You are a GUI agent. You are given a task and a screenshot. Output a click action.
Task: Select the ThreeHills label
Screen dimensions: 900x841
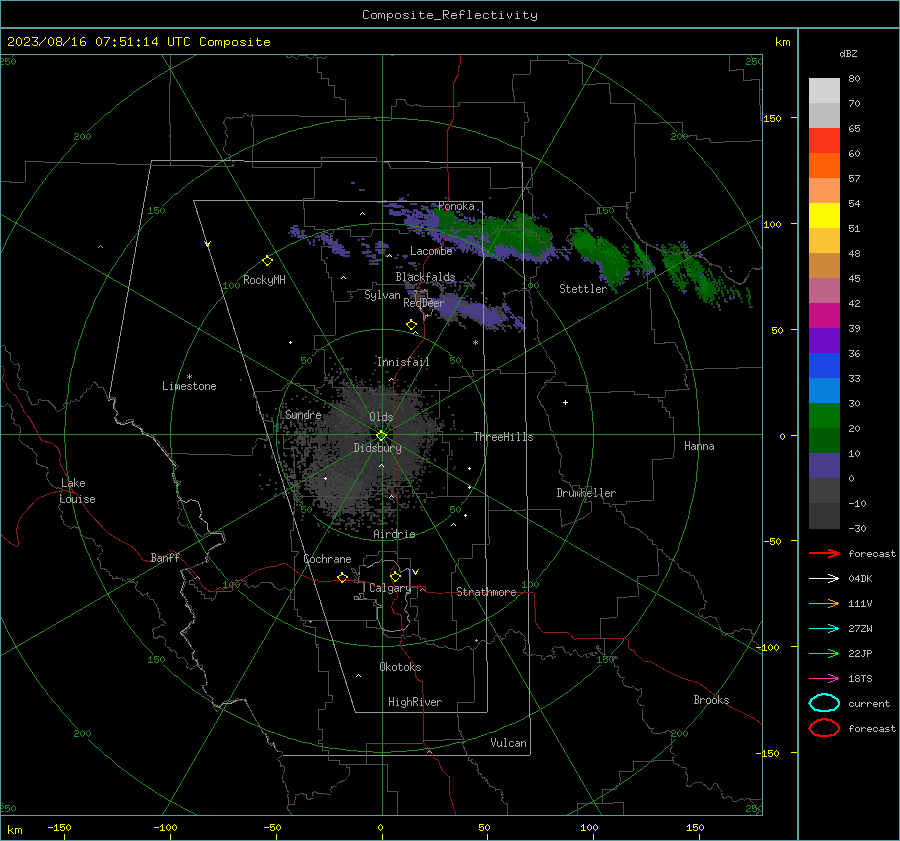503,437
